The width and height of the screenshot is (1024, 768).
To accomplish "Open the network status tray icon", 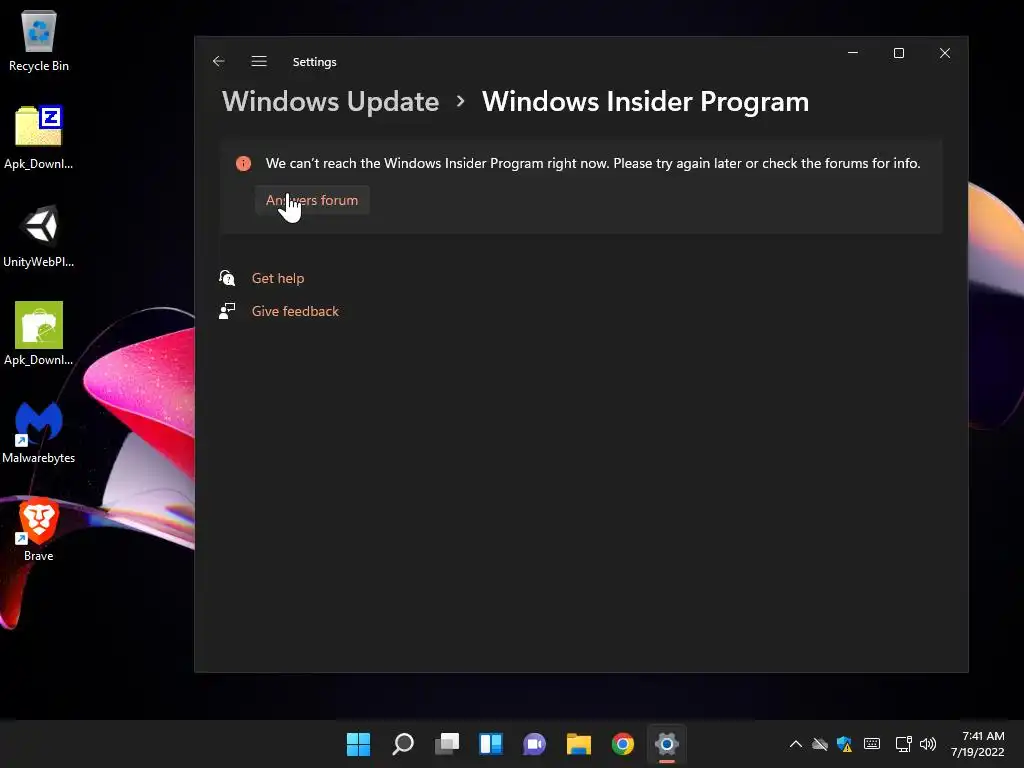I will click(903, 744).
